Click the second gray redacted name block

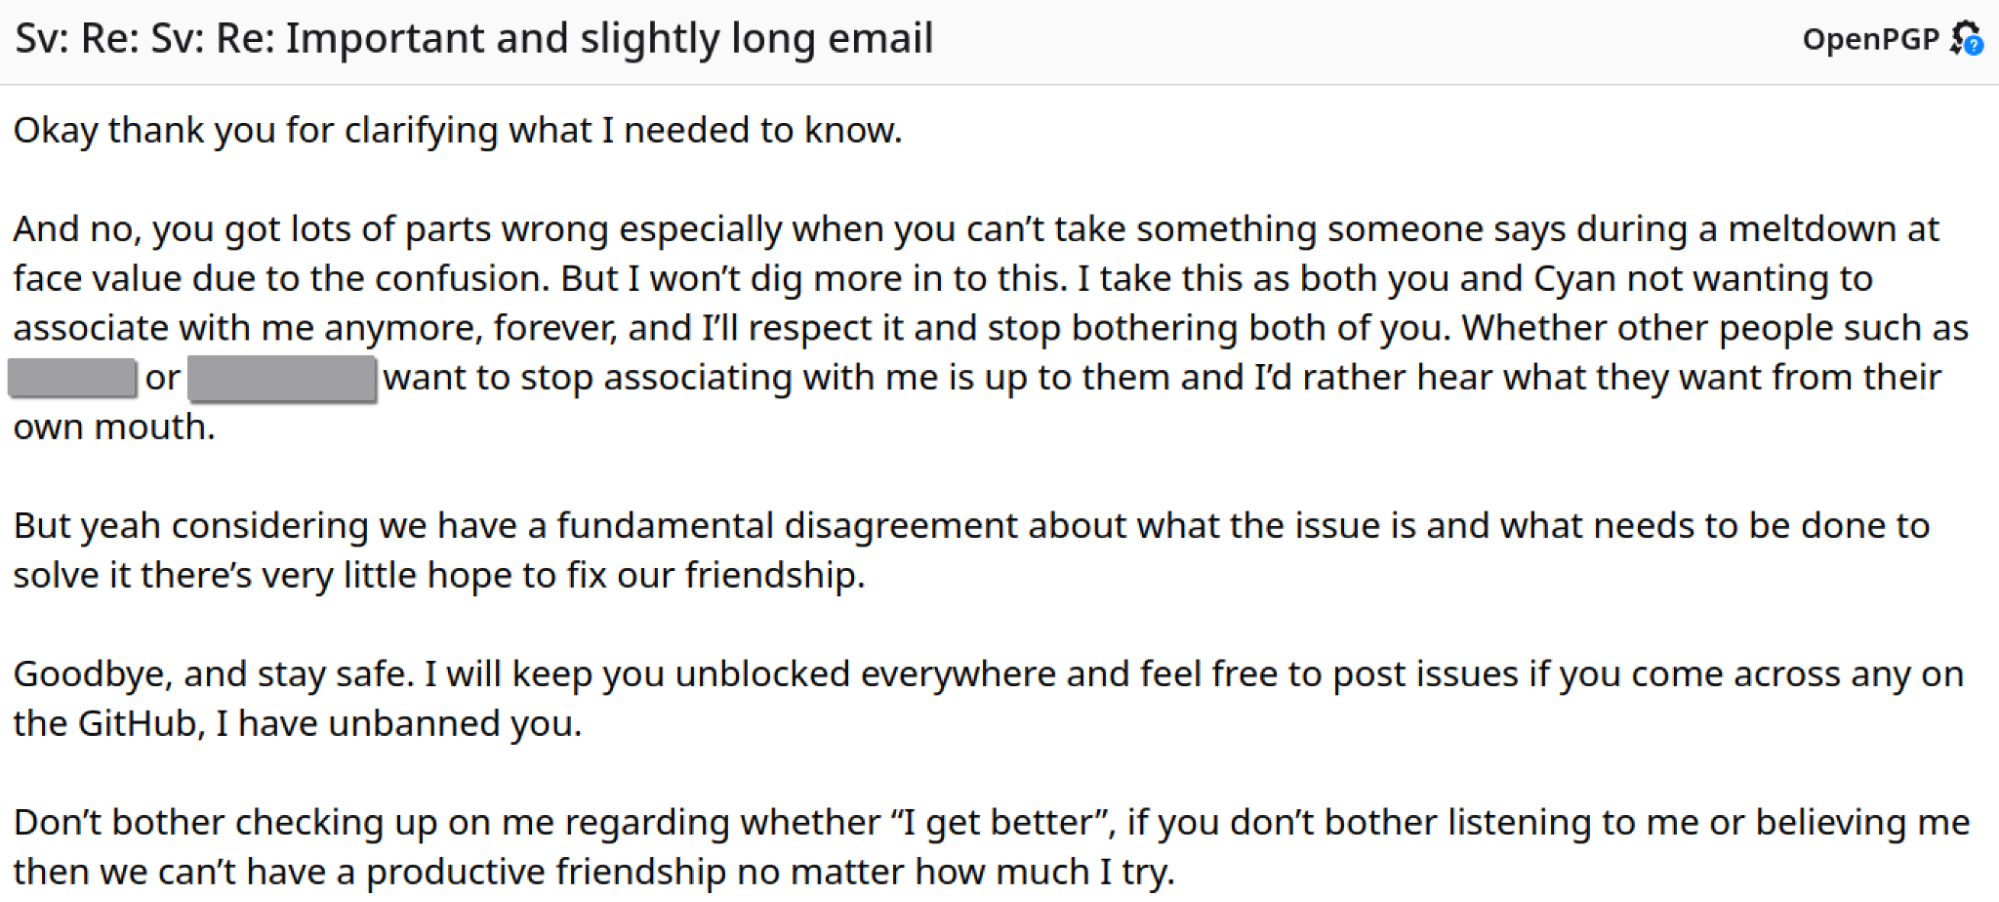tap(282, 378)
